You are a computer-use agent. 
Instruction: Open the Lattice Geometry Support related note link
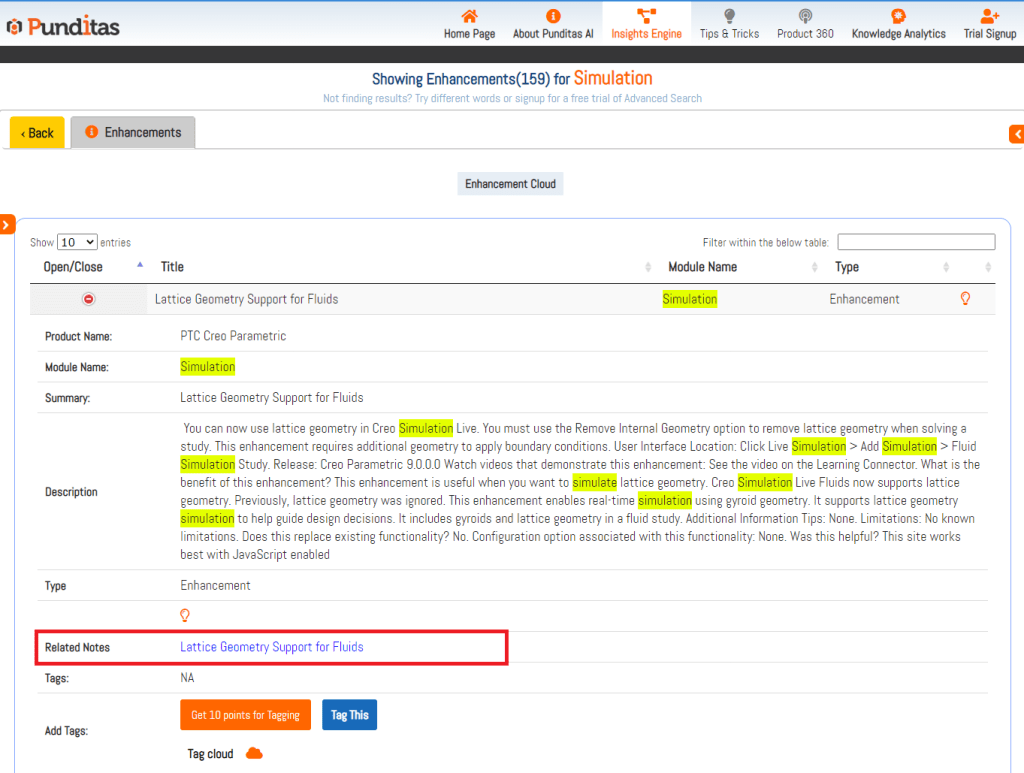(271, 647)
